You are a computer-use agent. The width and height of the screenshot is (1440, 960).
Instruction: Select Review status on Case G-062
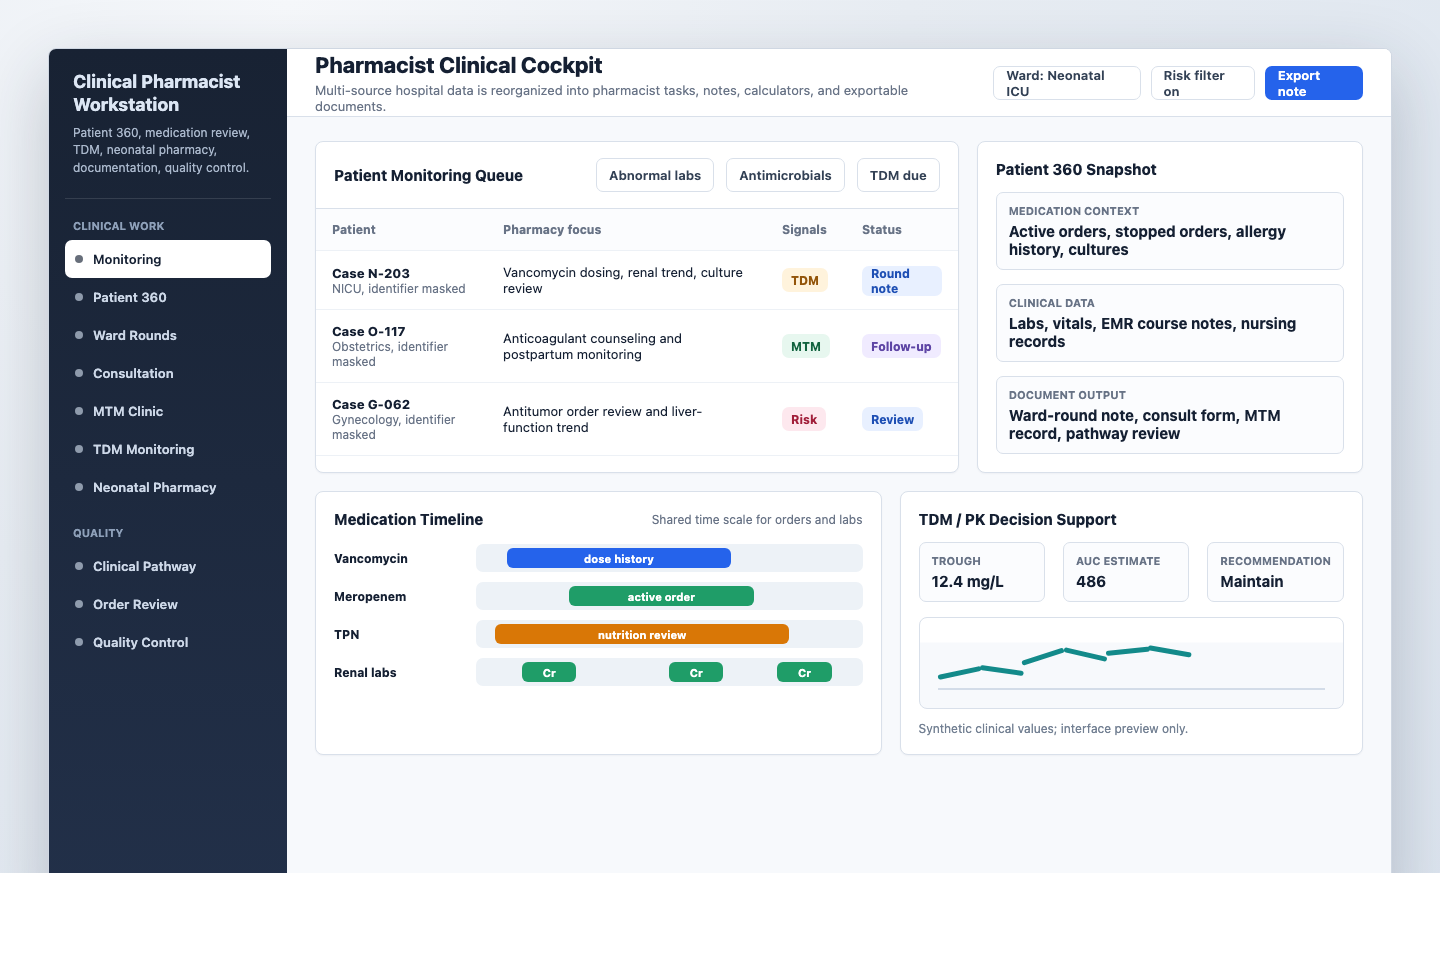pos(892,419)
